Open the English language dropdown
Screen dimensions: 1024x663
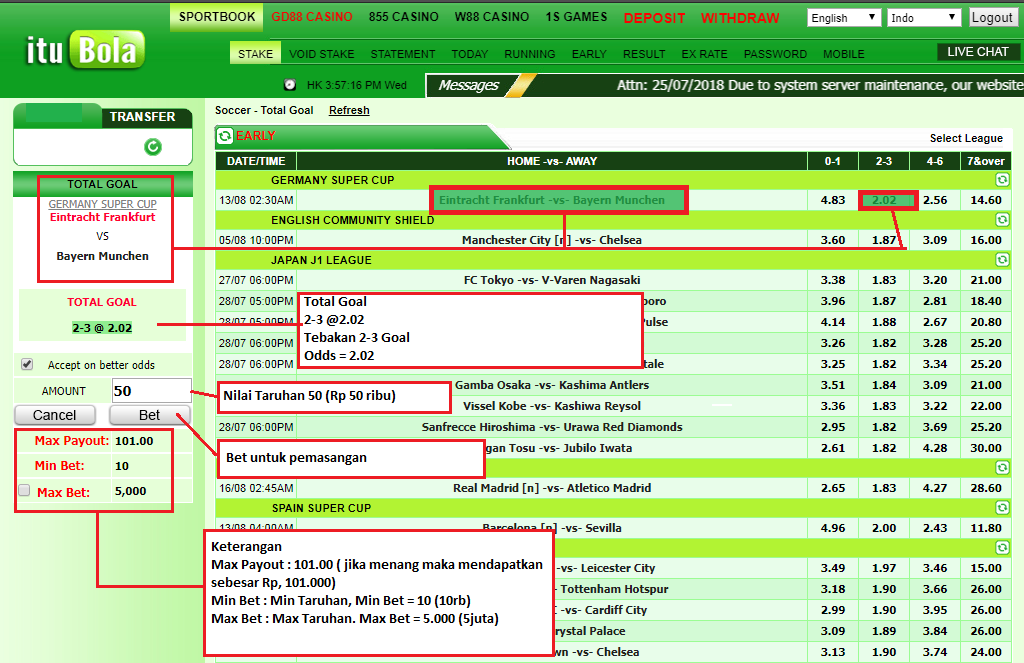click(844, 18)
